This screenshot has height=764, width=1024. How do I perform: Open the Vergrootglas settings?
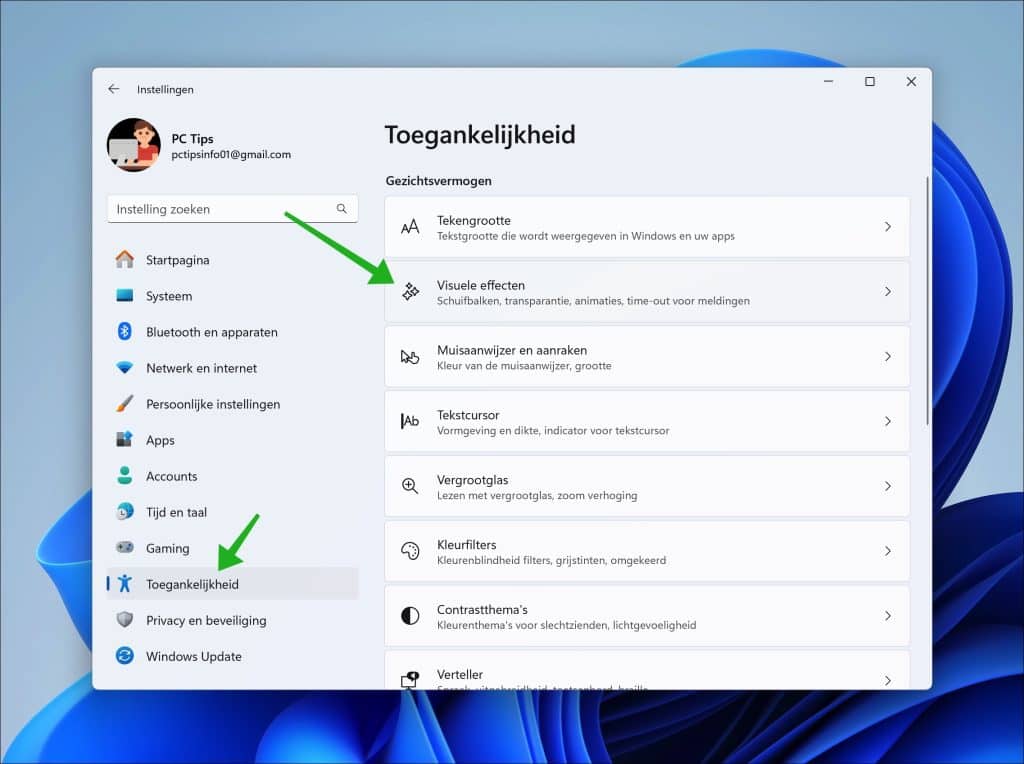pos(647,486)
